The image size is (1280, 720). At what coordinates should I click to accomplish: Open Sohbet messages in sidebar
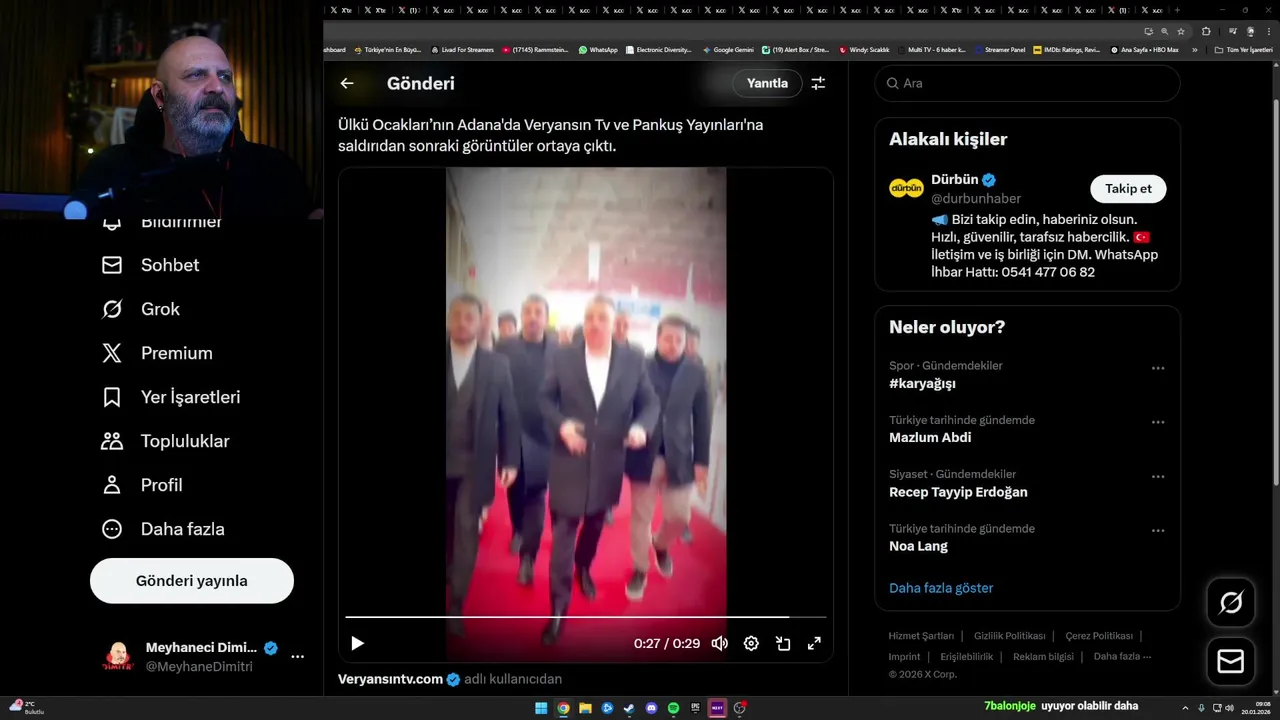coord(150,265)
